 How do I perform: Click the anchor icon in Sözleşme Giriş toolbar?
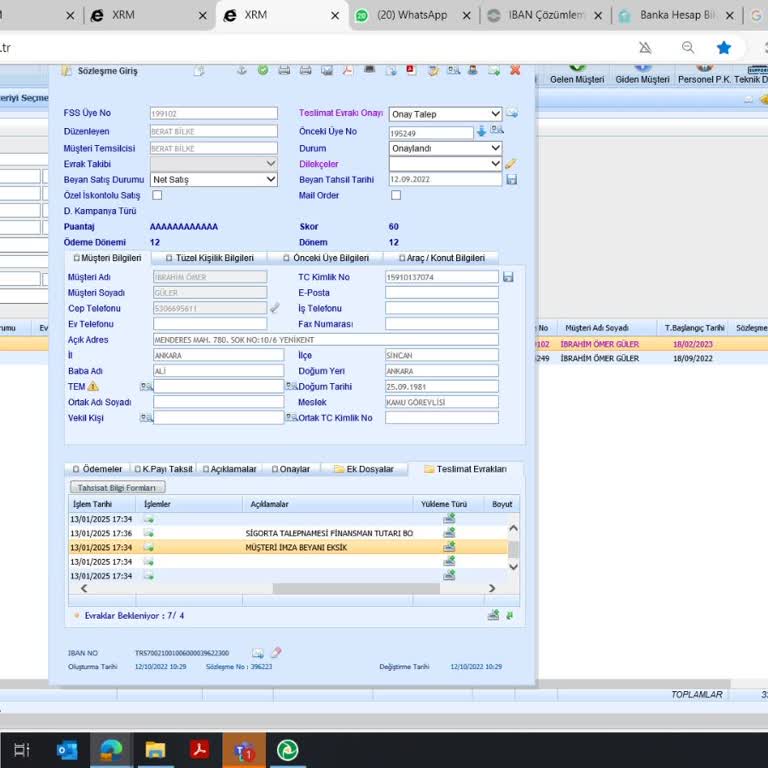click(x=240, y=70)
